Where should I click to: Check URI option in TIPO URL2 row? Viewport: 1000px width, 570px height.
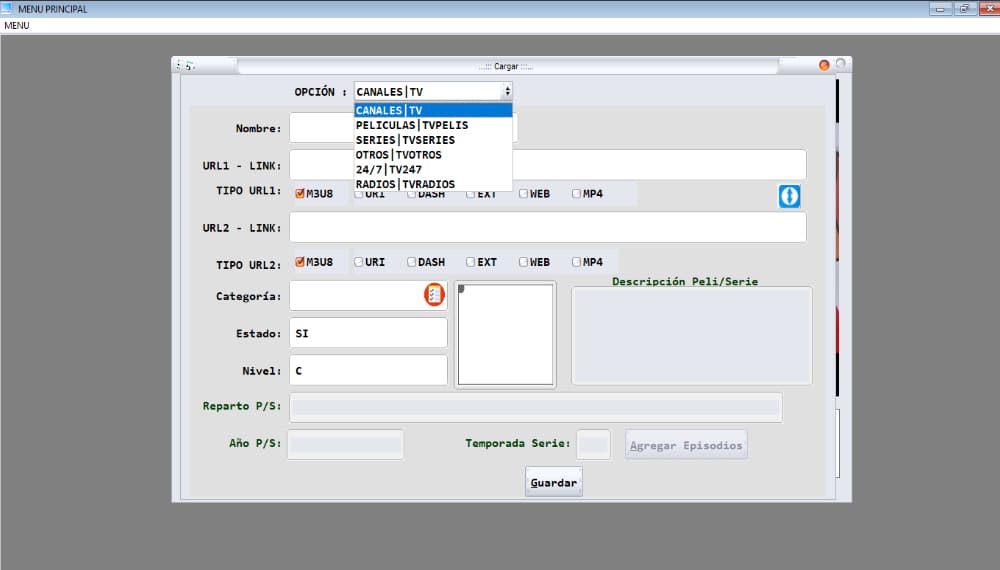pos(358,262)
